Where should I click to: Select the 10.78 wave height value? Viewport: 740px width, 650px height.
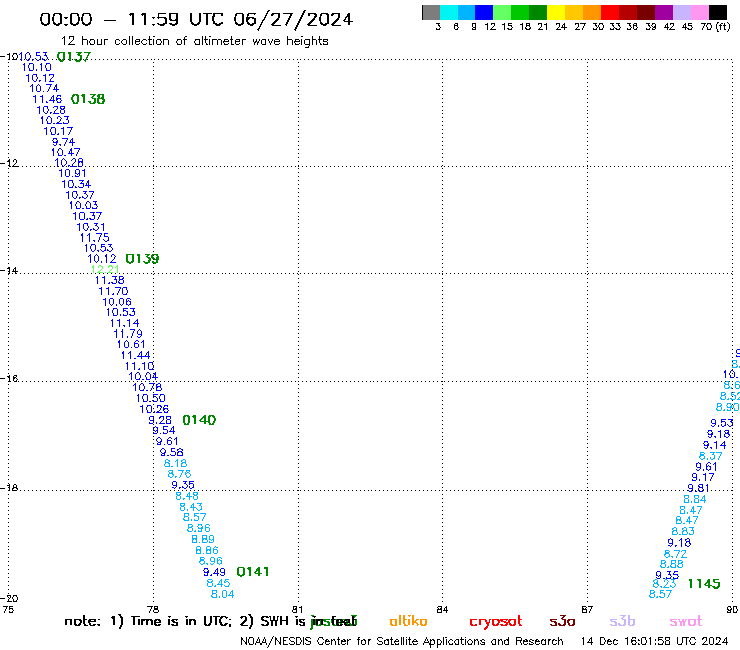pos(147,388)
